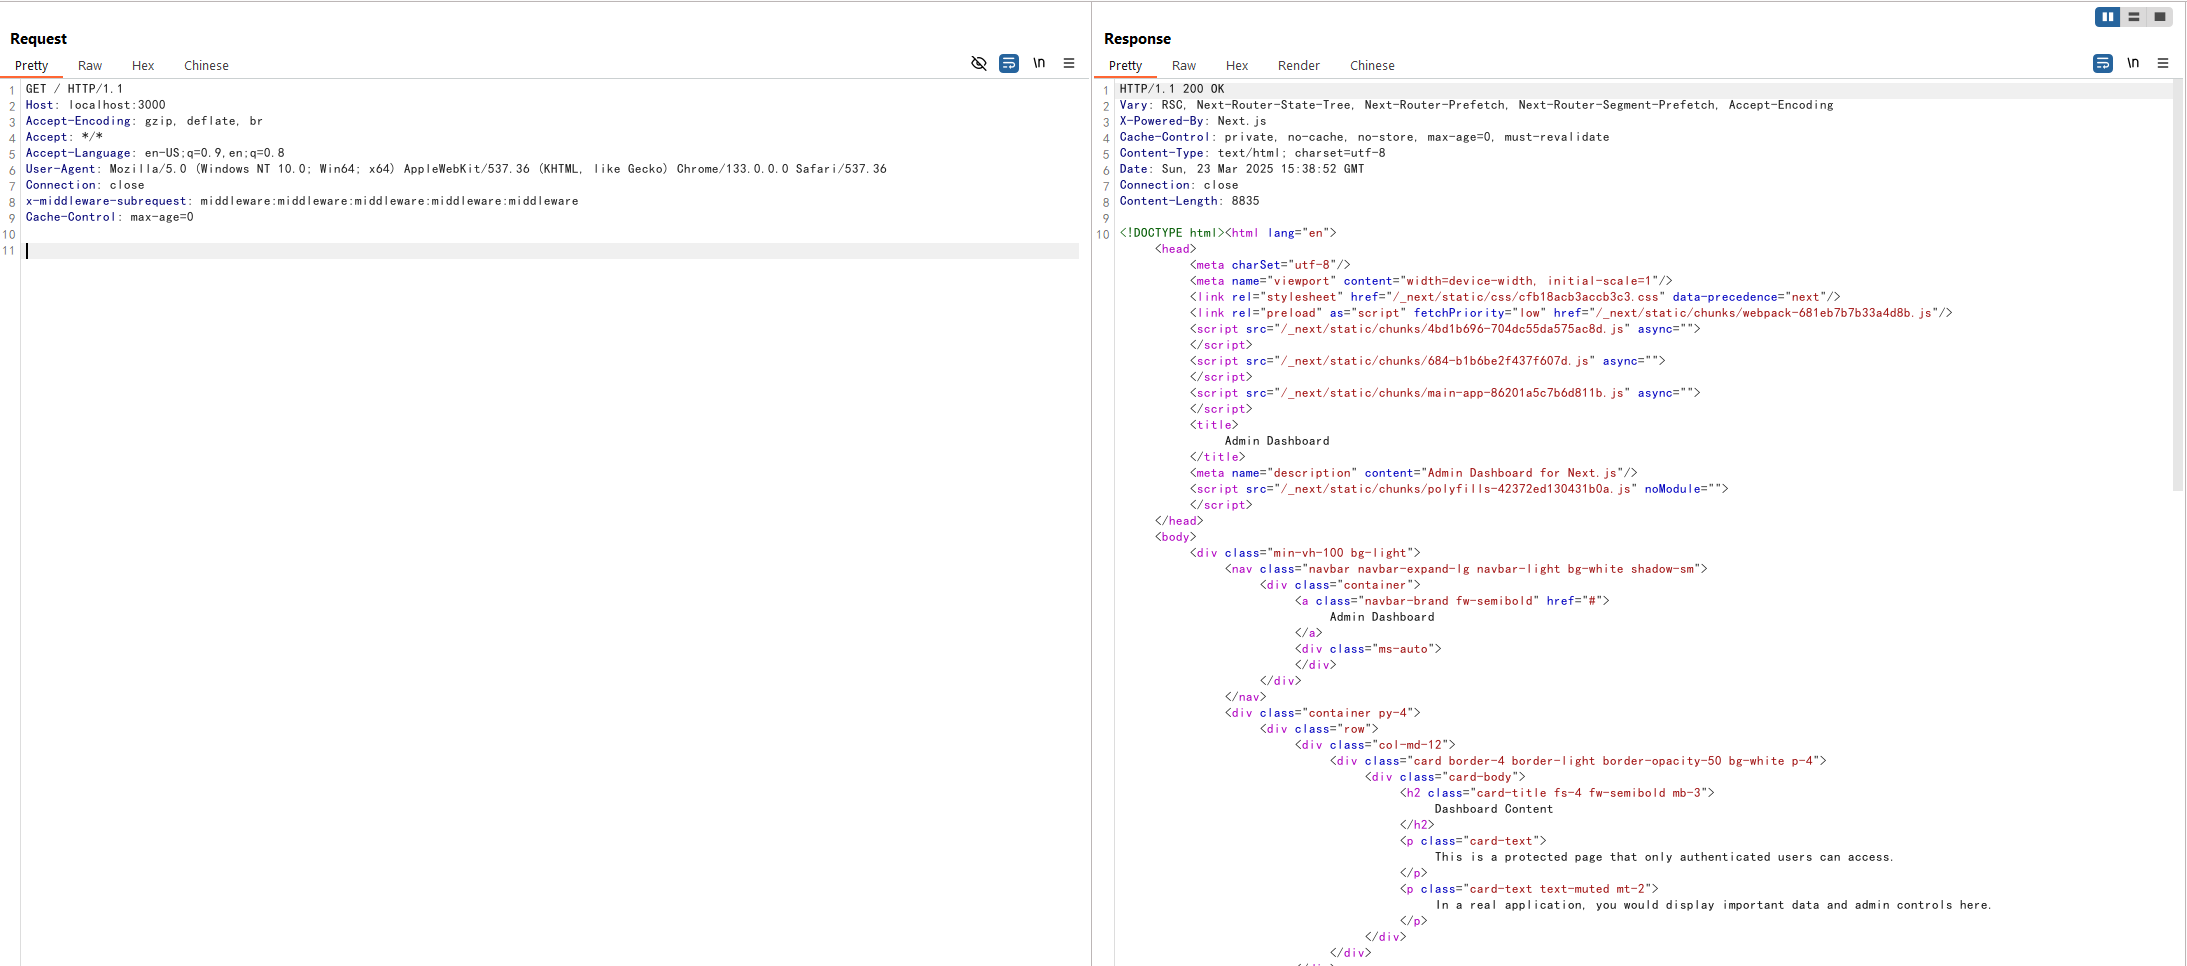
Task: Toggle the \n newline display in Response panel
Action: click(x=2133, y=63)
